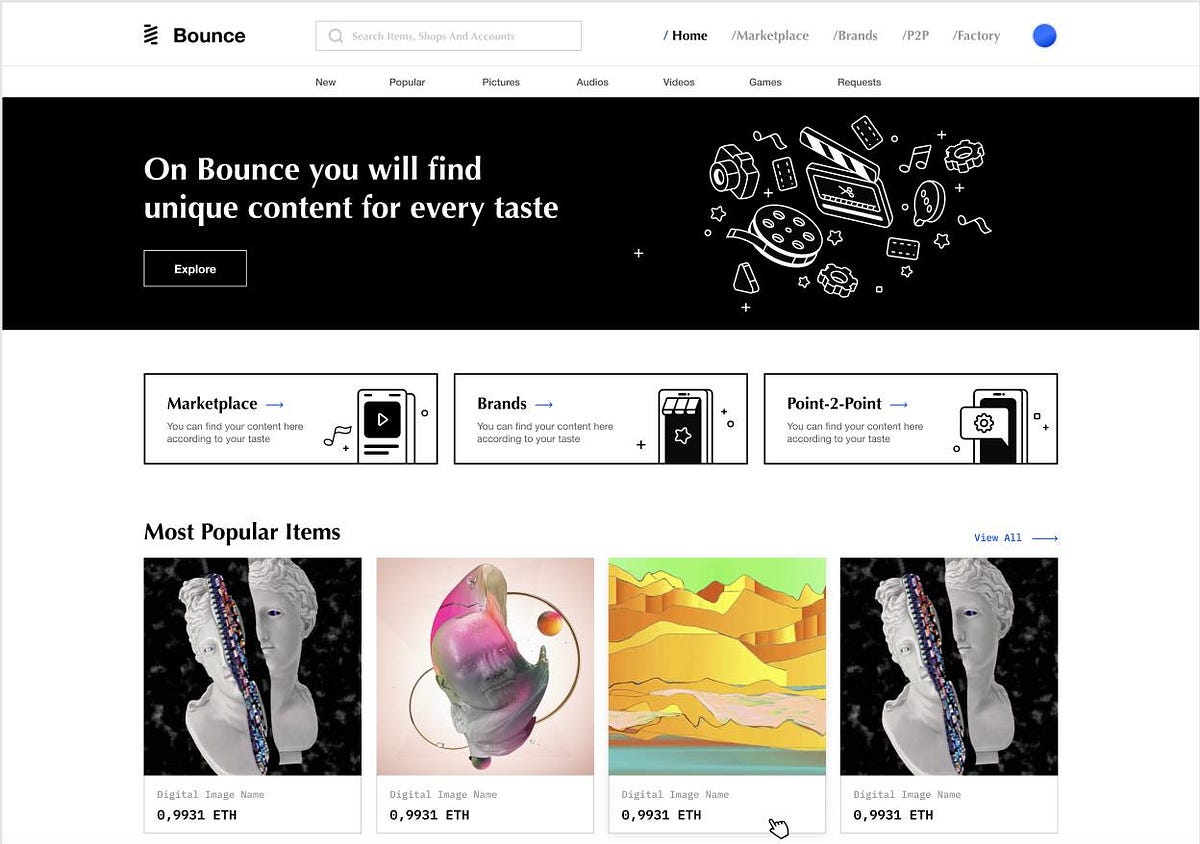The width and height of the screenshot is (1200, 844).
Task: Follow the View All link
Action: 1016,538
